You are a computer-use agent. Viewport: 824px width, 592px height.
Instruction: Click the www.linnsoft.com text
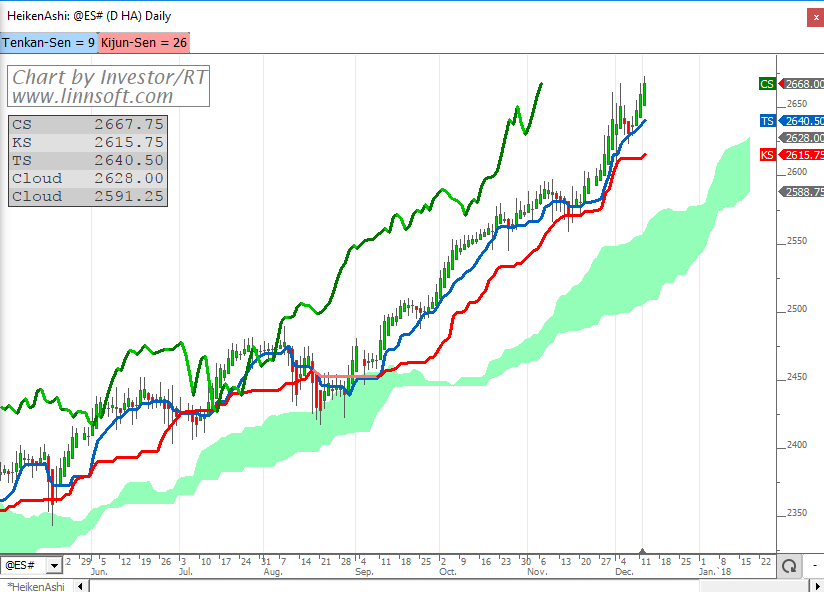tap(92, 96)
